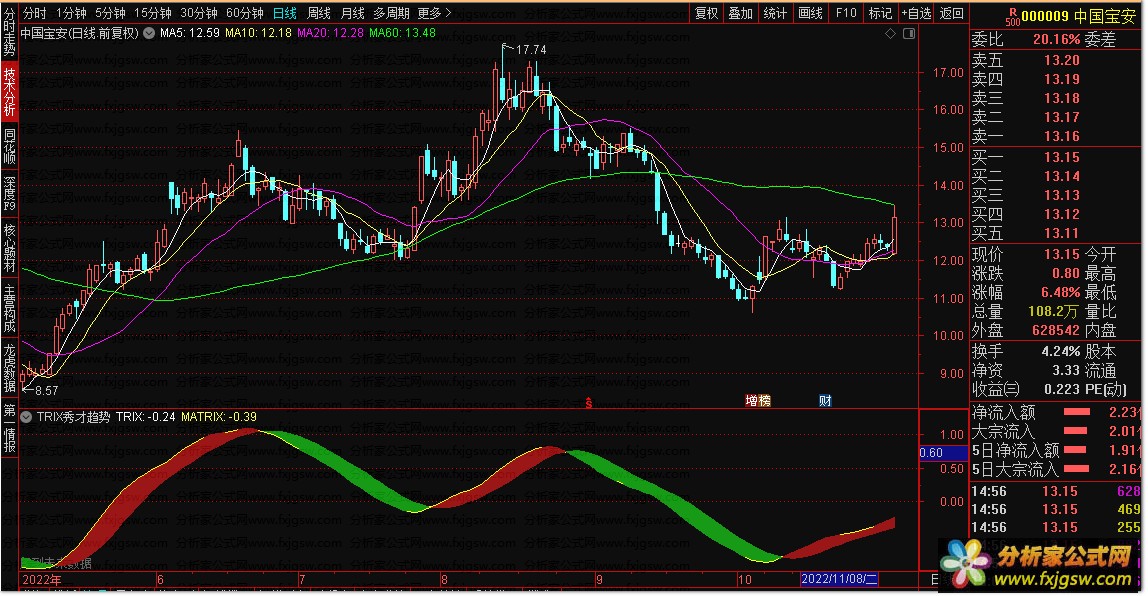Screen dimensions: 1148x596
Task: Click the 财 financial marker on chart
Action: point(825,401)
